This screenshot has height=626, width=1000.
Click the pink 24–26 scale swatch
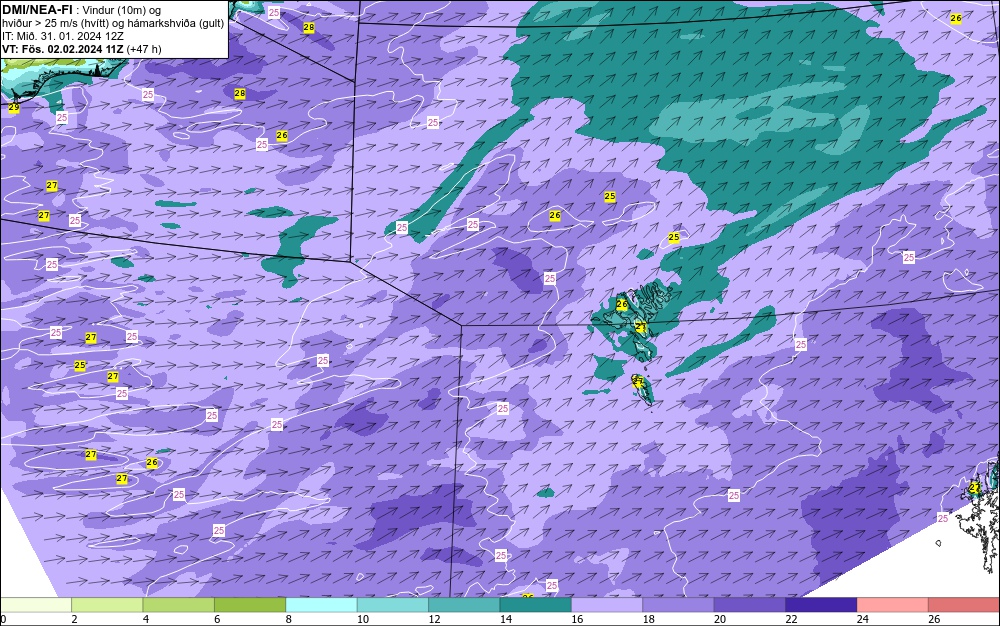pos(893,605)
